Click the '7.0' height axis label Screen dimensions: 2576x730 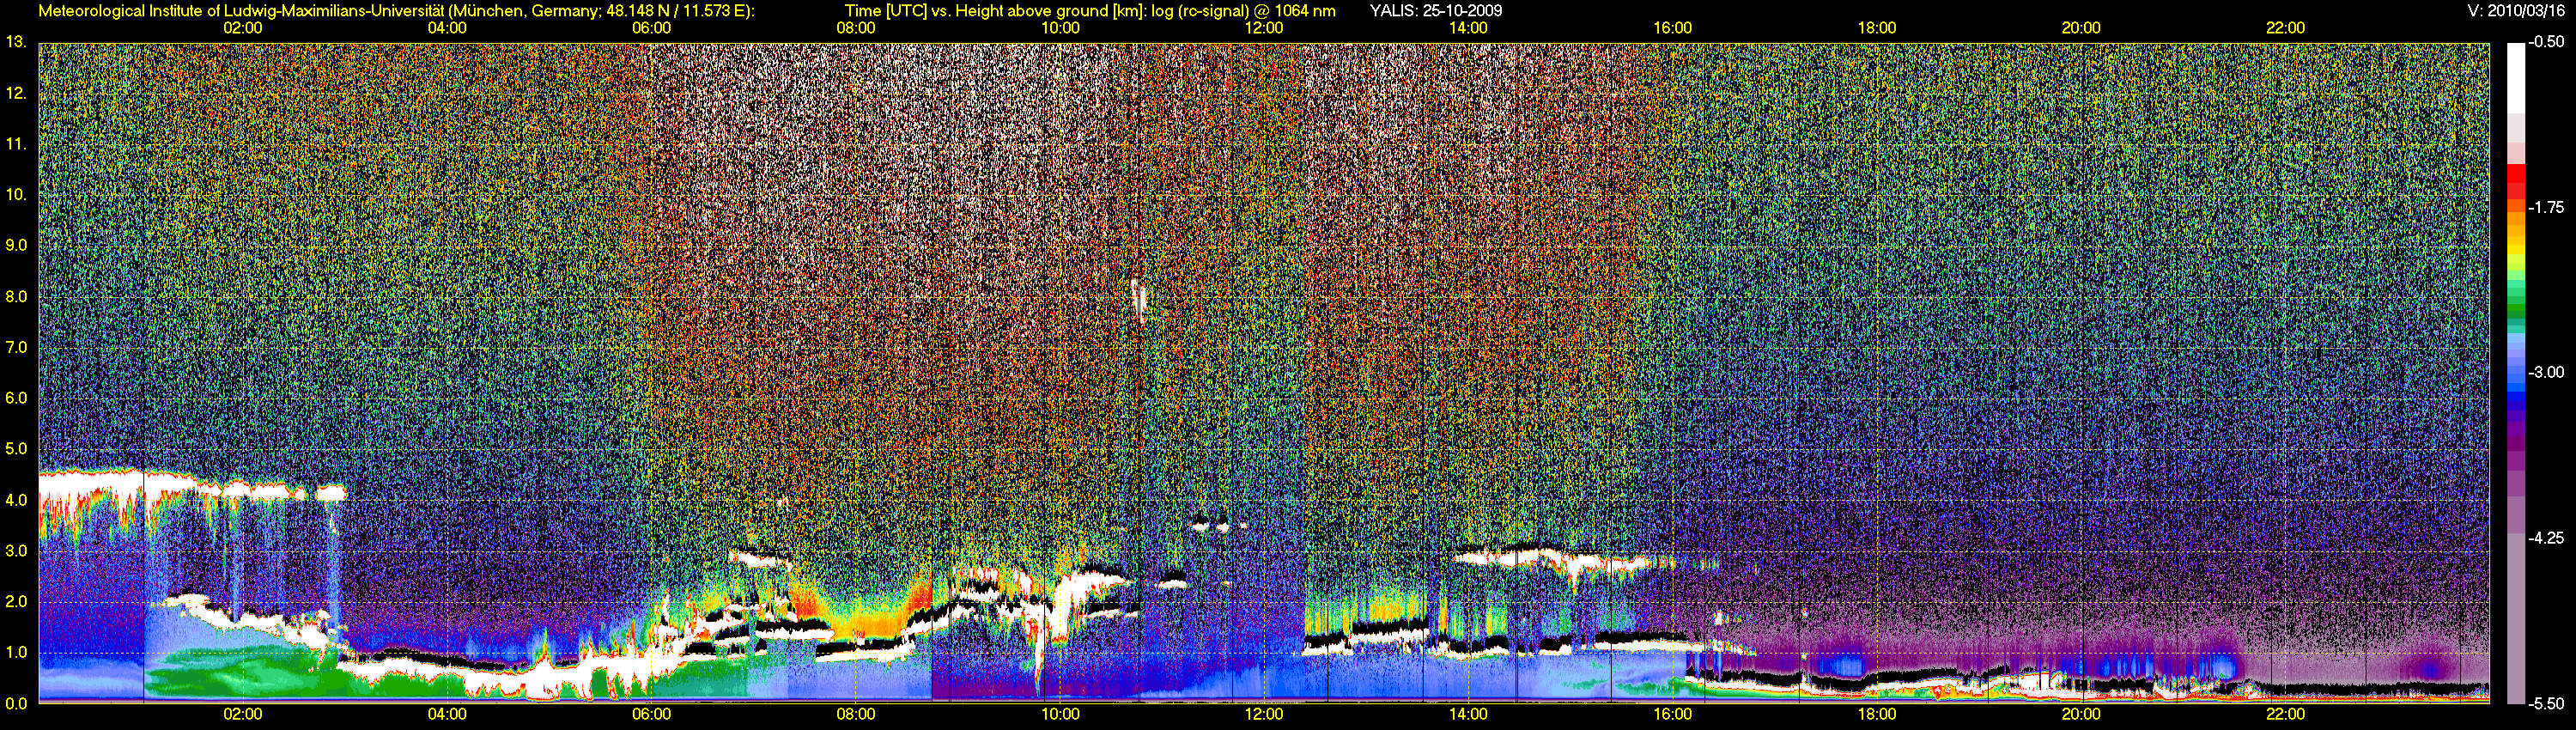pos(16,347)
